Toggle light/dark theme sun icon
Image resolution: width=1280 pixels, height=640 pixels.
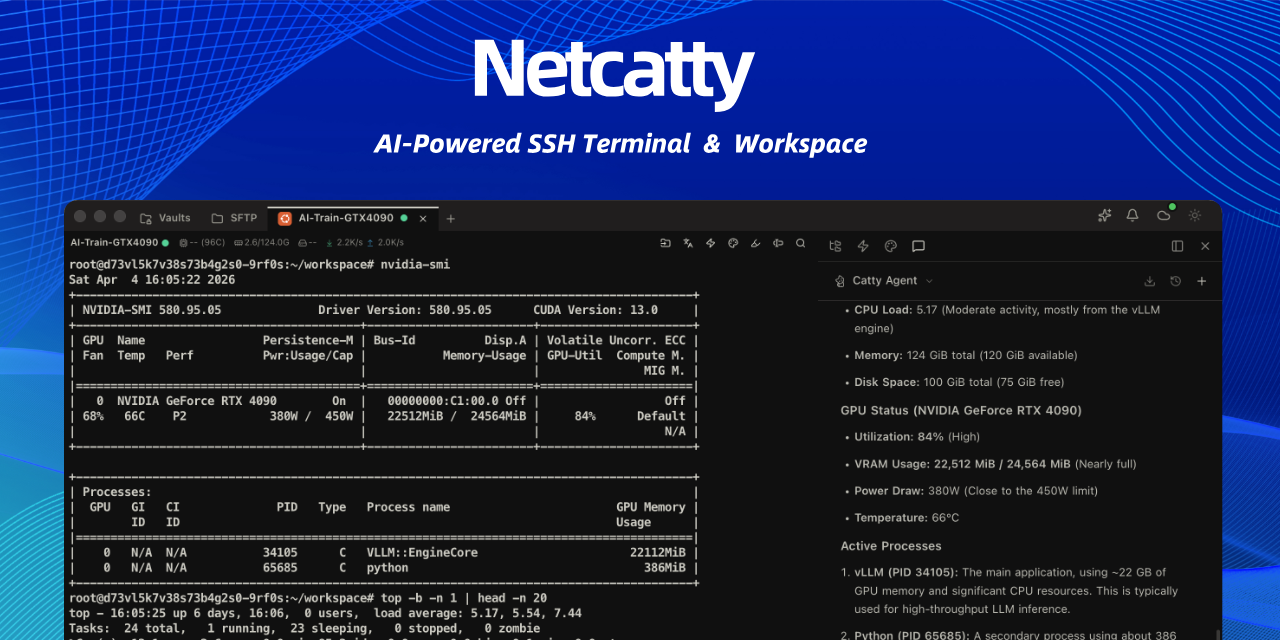[1194, 216]
